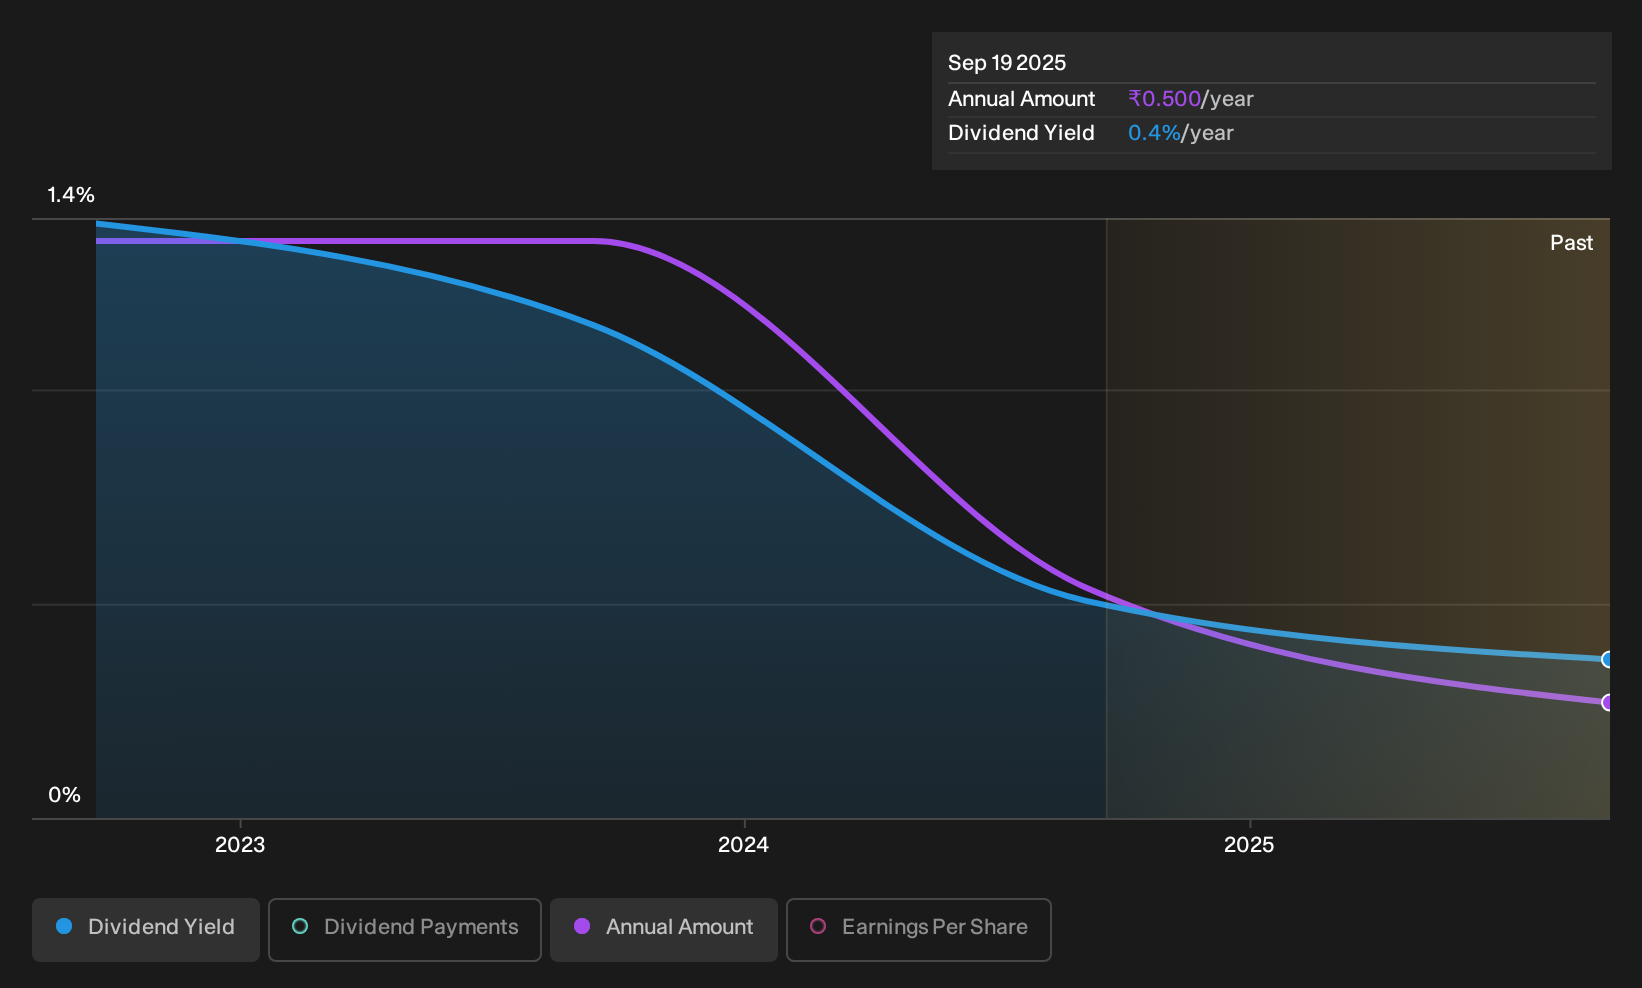1642x988 pixels.
Task: Toggle the Annual Amount legend button
Action: click(664, 930)
